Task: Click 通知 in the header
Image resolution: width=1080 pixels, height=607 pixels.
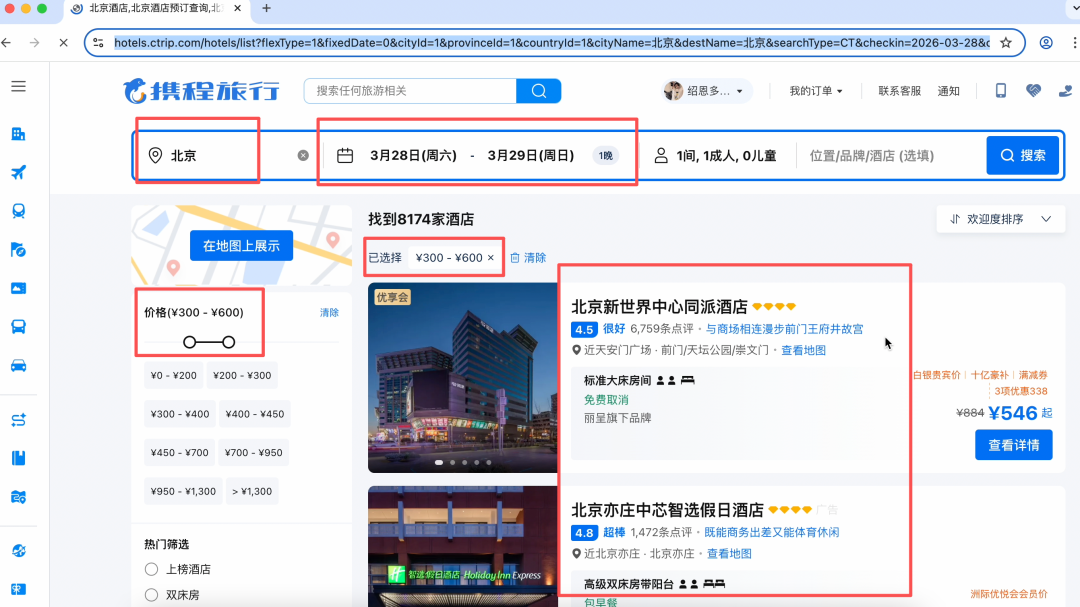Action: coord(948,91)
